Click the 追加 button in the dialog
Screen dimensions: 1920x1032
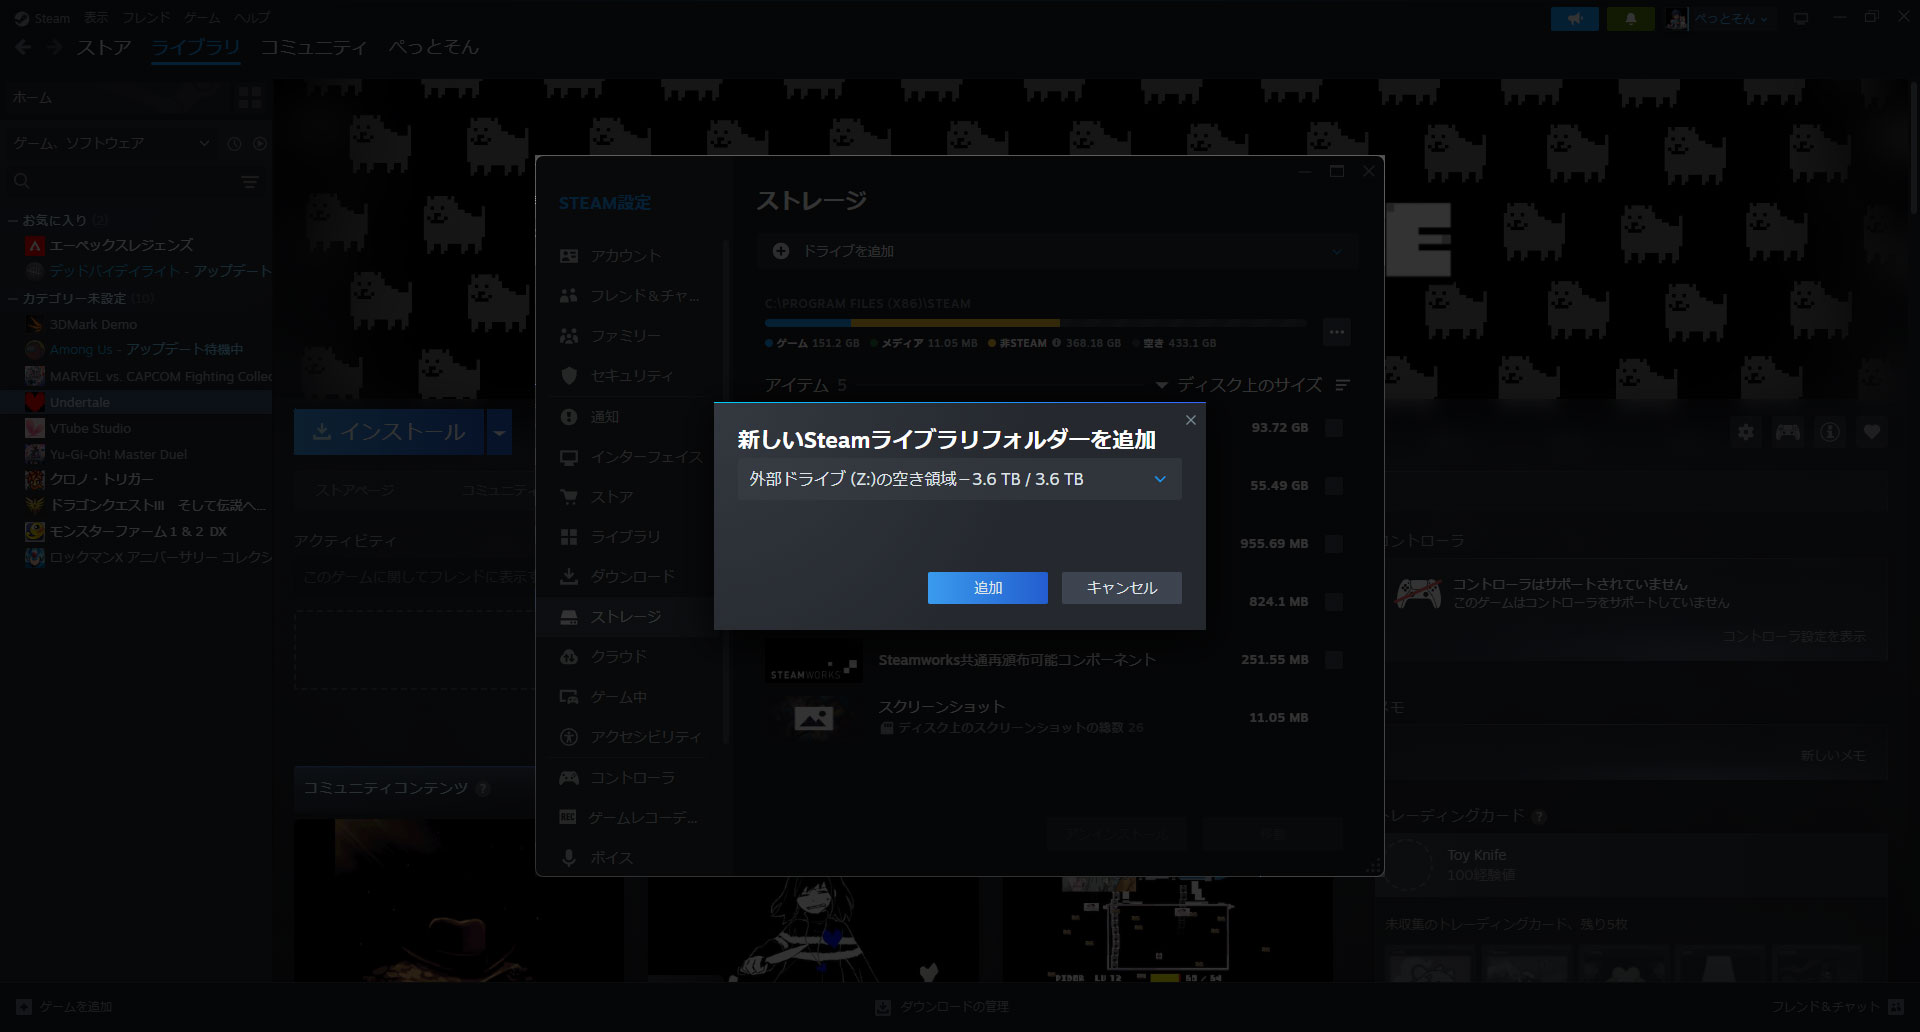987,588
